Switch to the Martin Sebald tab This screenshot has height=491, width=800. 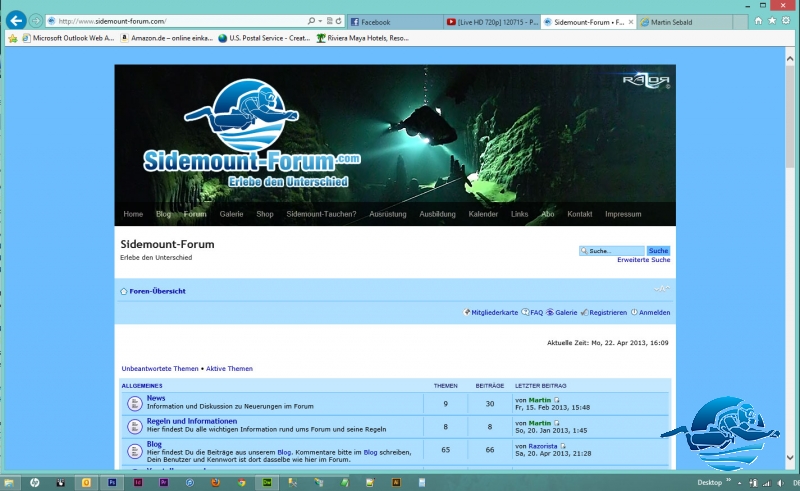[685, 22]
